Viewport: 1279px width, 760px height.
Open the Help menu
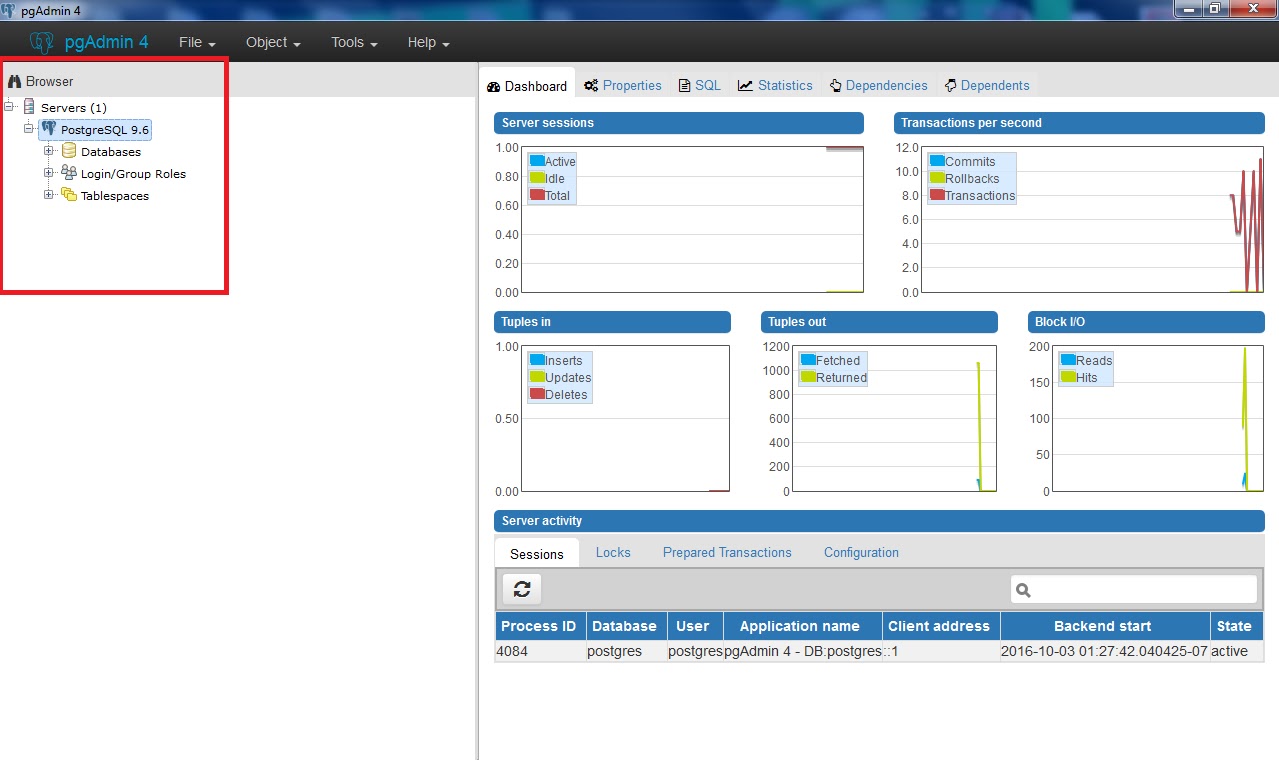pos(428,43)
